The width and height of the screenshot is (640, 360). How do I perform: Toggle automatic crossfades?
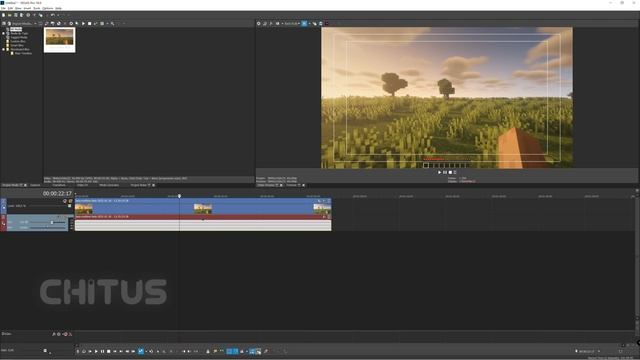236,351
